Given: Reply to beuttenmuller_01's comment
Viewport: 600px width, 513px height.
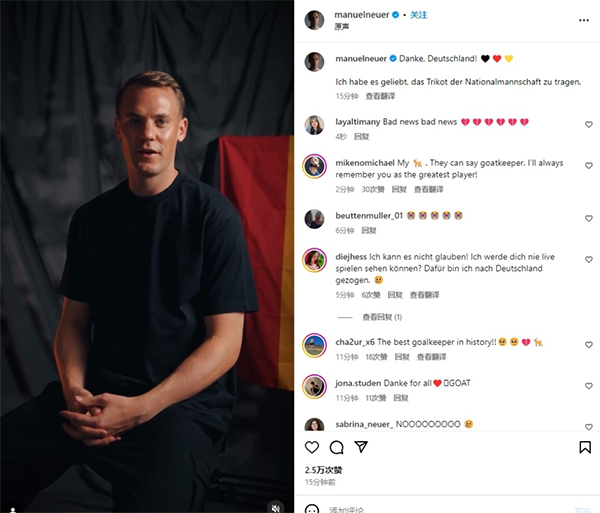Looking at the screenshot, I should pos(369,230).
